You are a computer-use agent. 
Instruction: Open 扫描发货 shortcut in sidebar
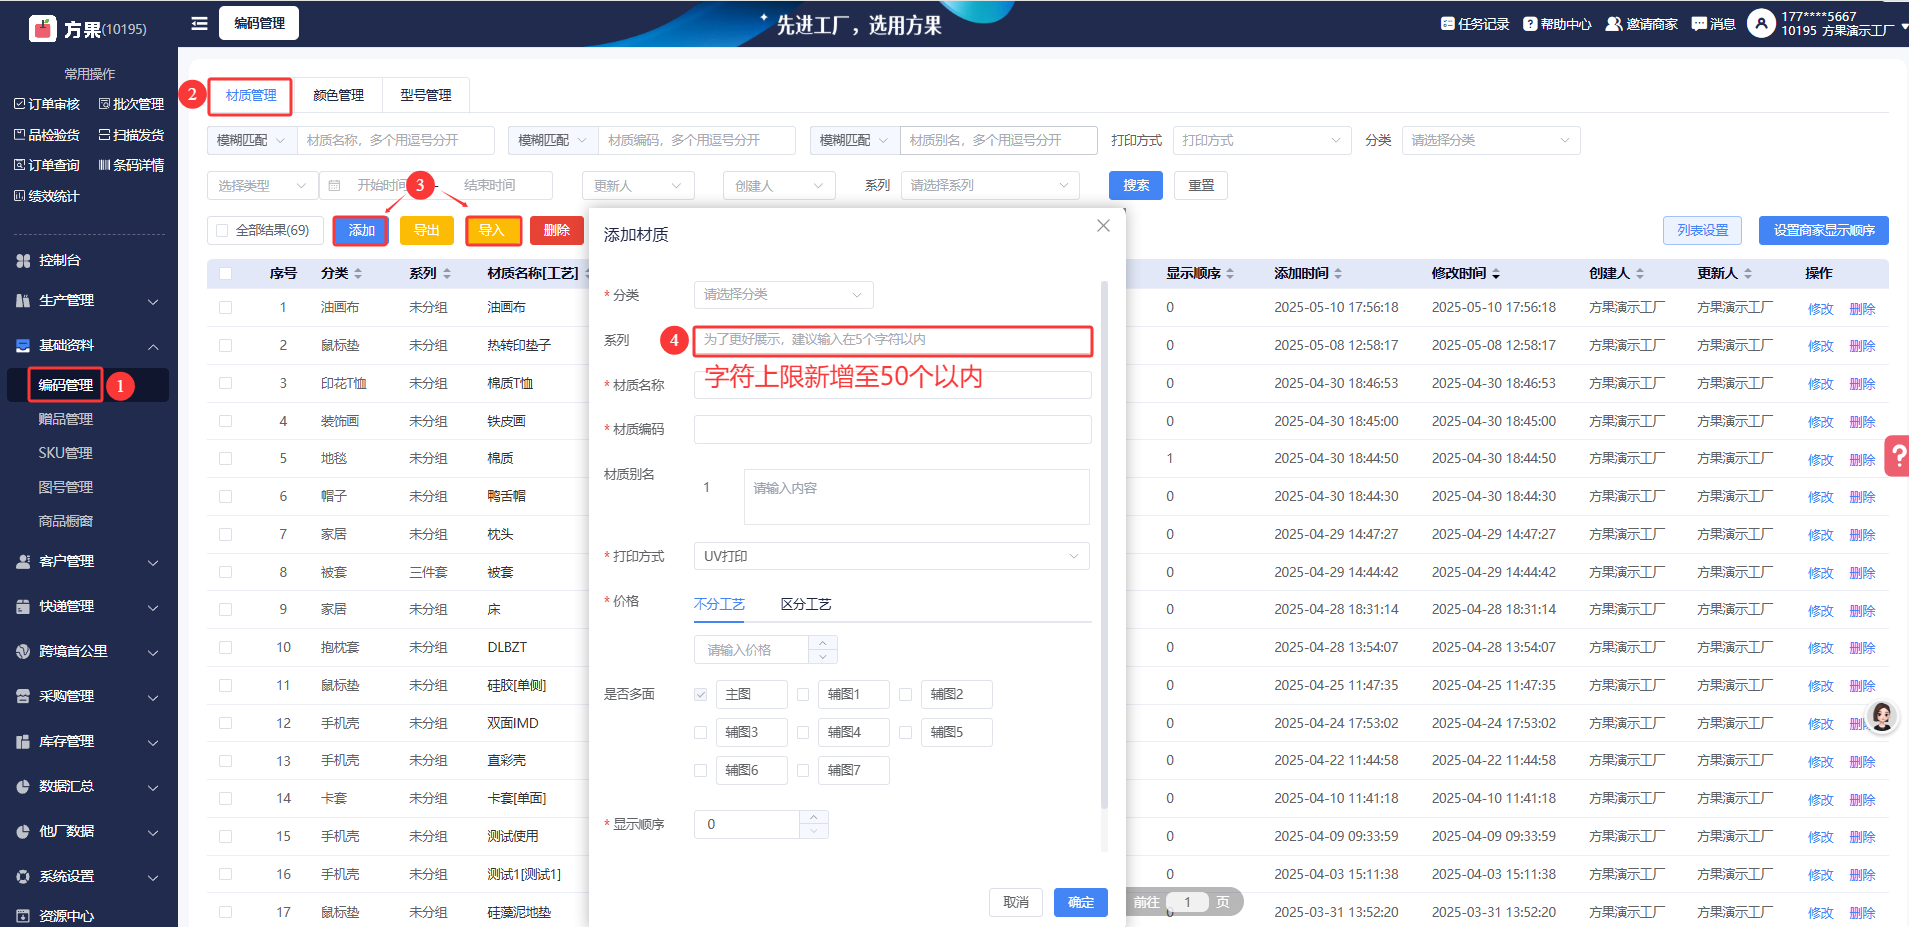131,135
